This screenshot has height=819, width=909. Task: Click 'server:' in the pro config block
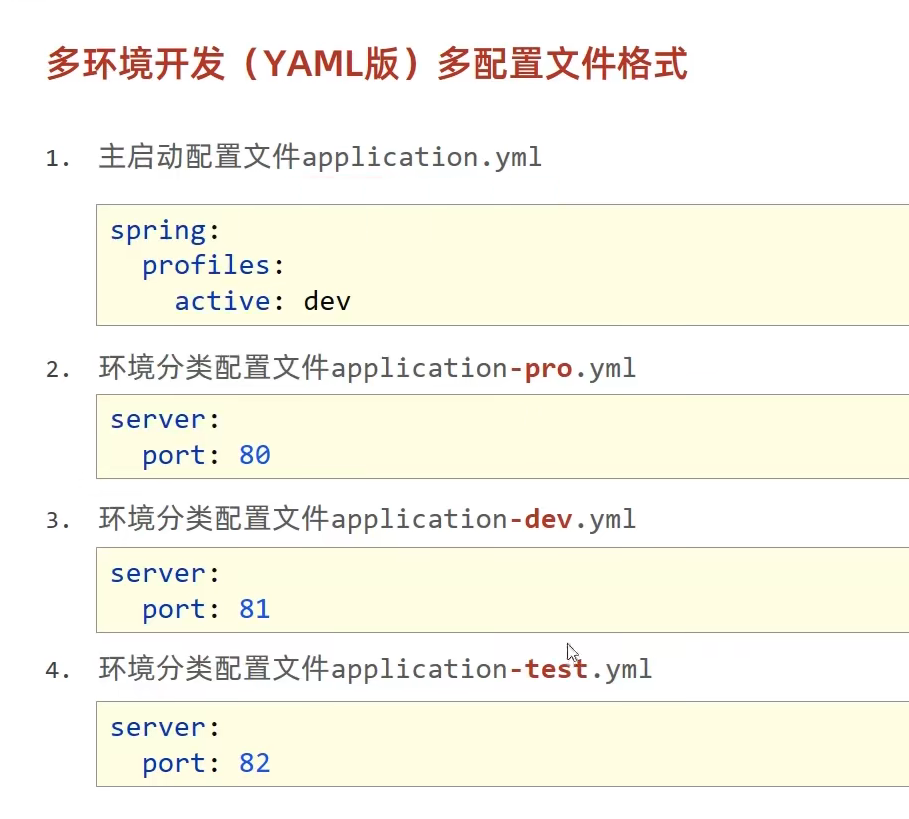[x=165, y=420]
